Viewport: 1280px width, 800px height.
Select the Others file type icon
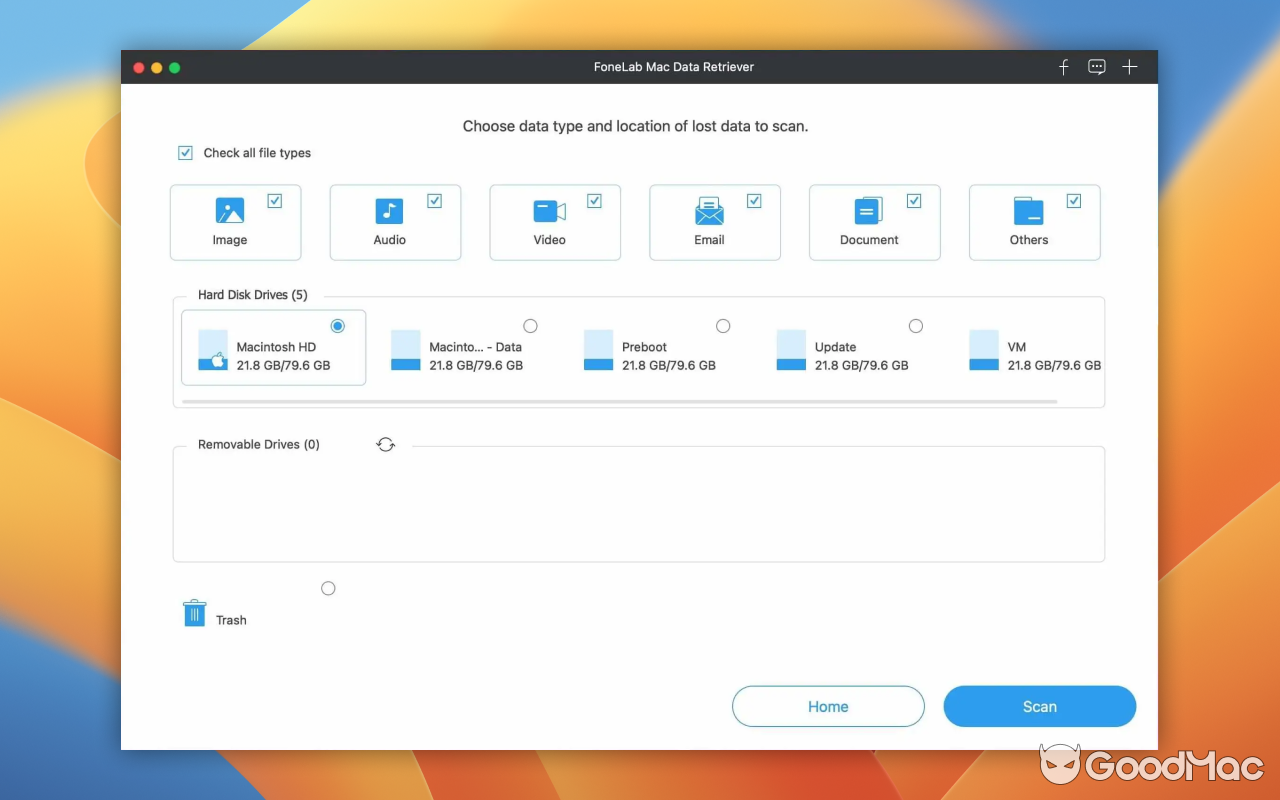pos(1029,211)
